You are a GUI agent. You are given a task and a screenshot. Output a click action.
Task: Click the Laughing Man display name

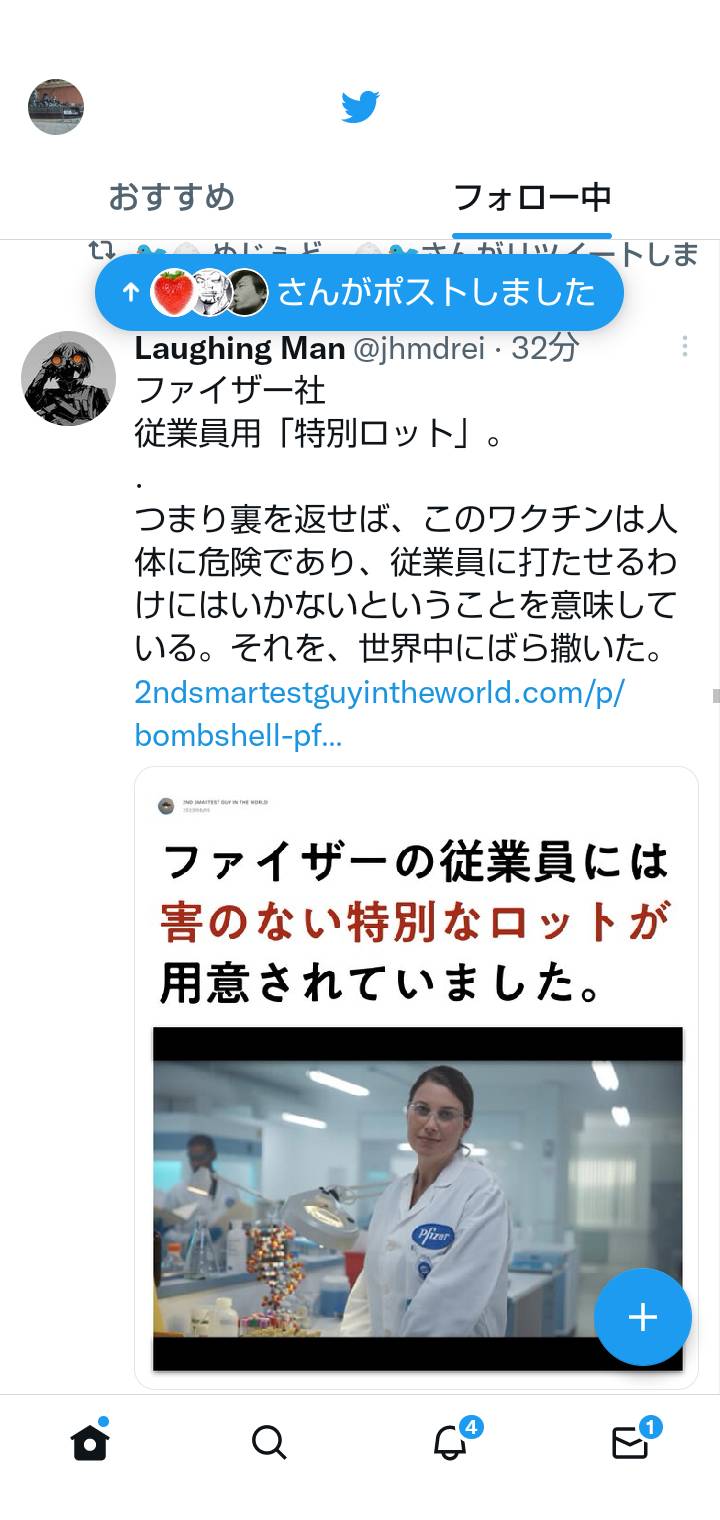pos(240,347)
